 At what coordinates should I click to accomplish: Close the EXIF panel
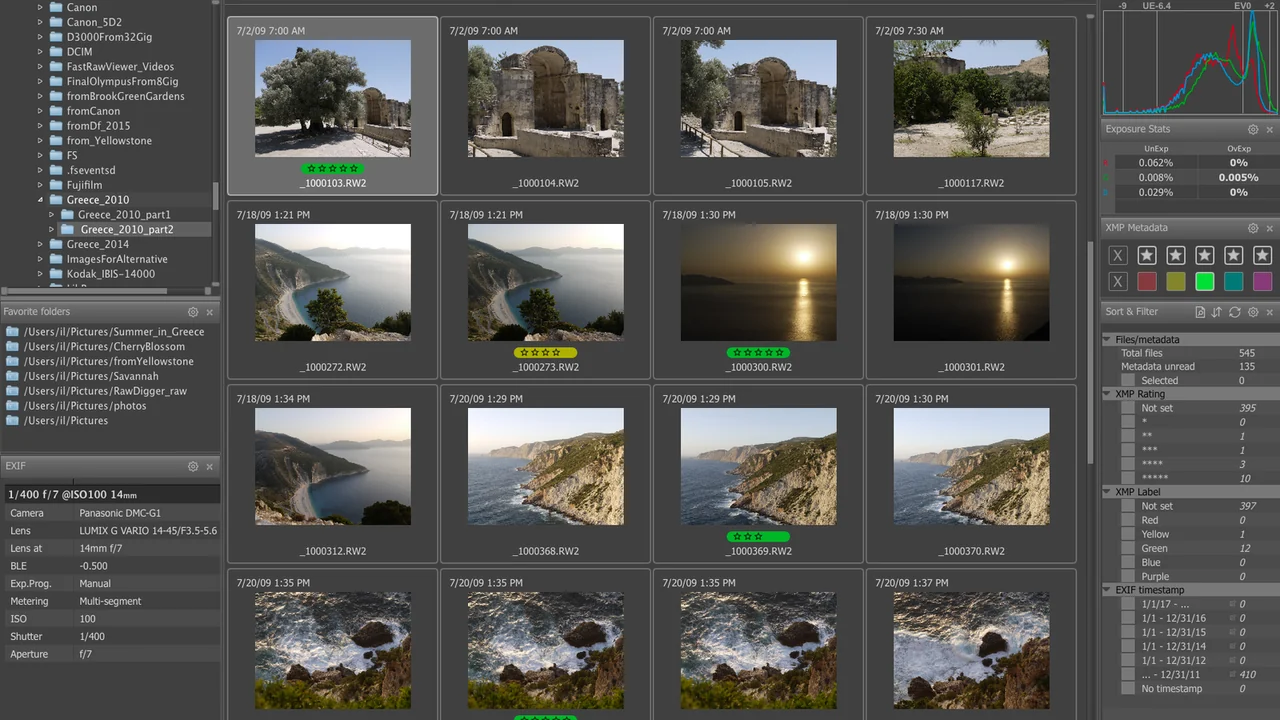point(210,466)
